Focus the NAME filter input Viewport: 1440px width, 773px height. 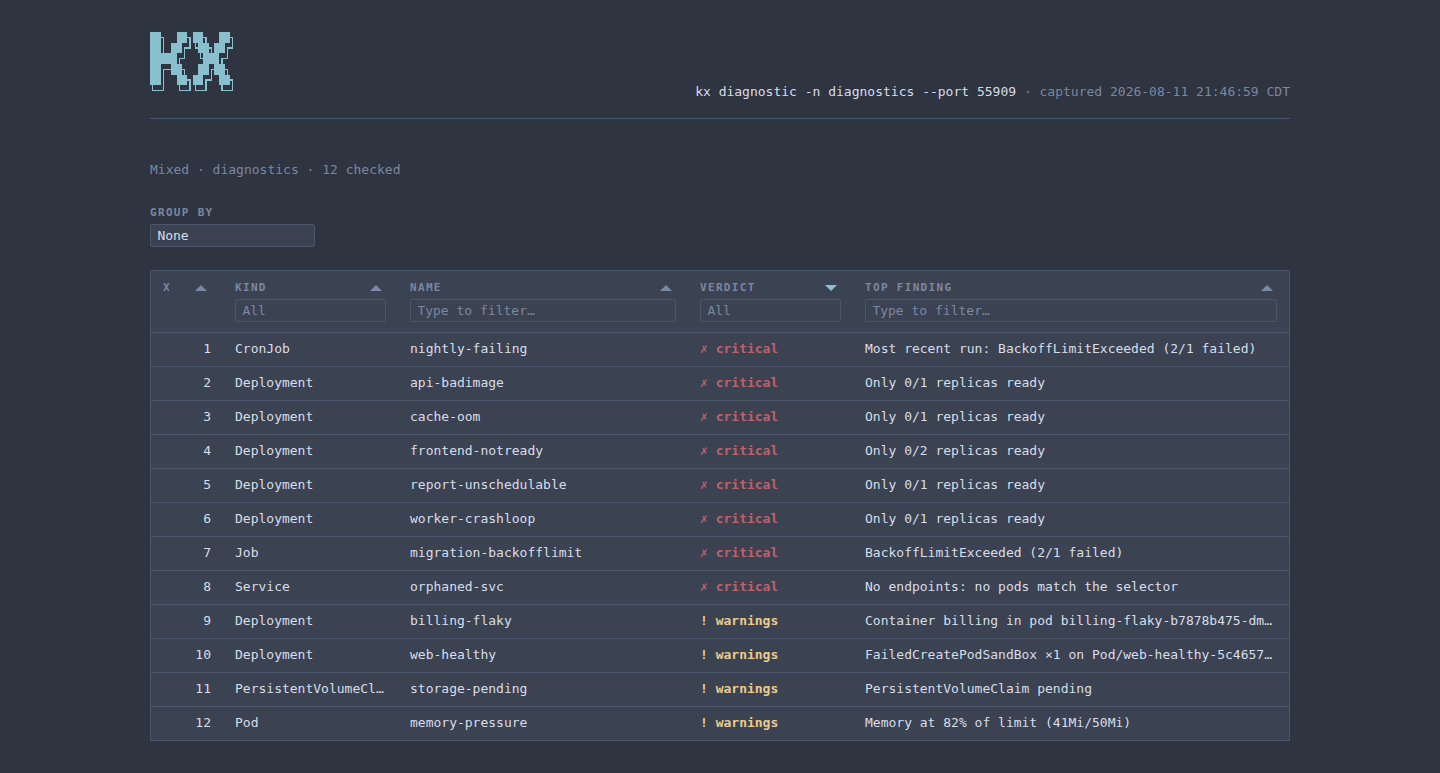click(543, 311)
